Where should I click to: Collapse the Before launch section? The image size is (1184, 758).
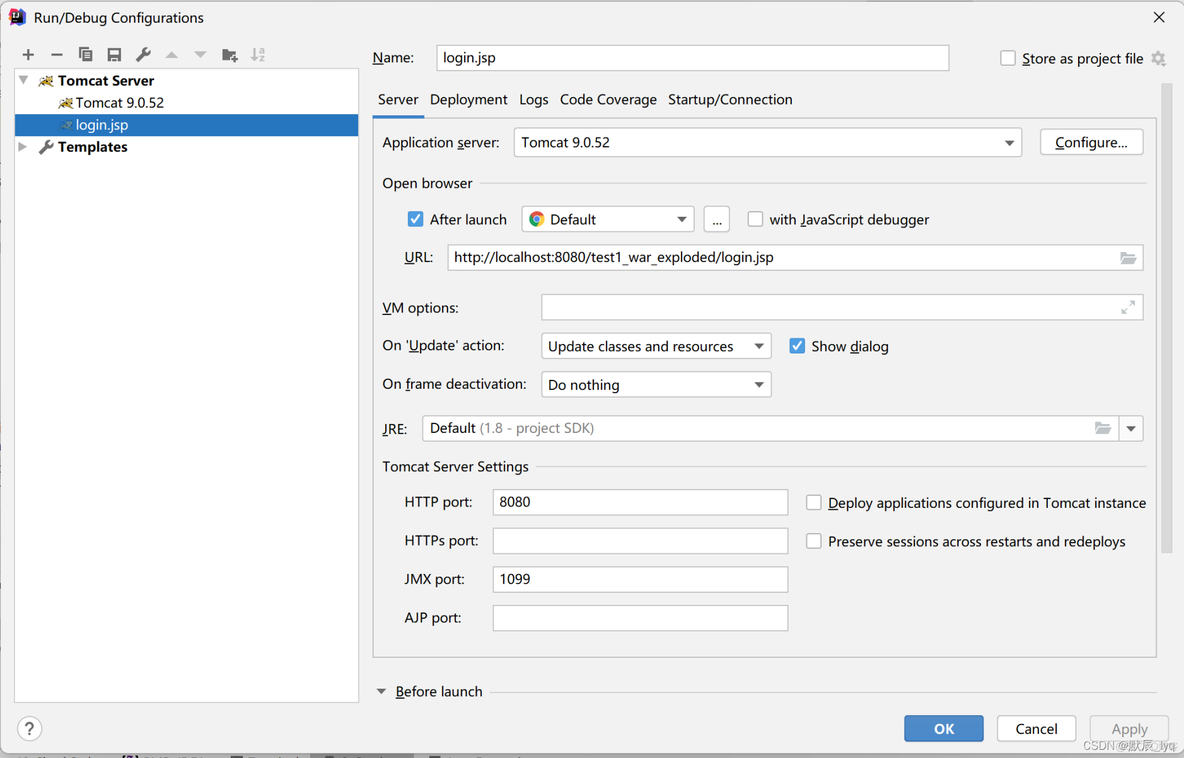click(381, 692)
